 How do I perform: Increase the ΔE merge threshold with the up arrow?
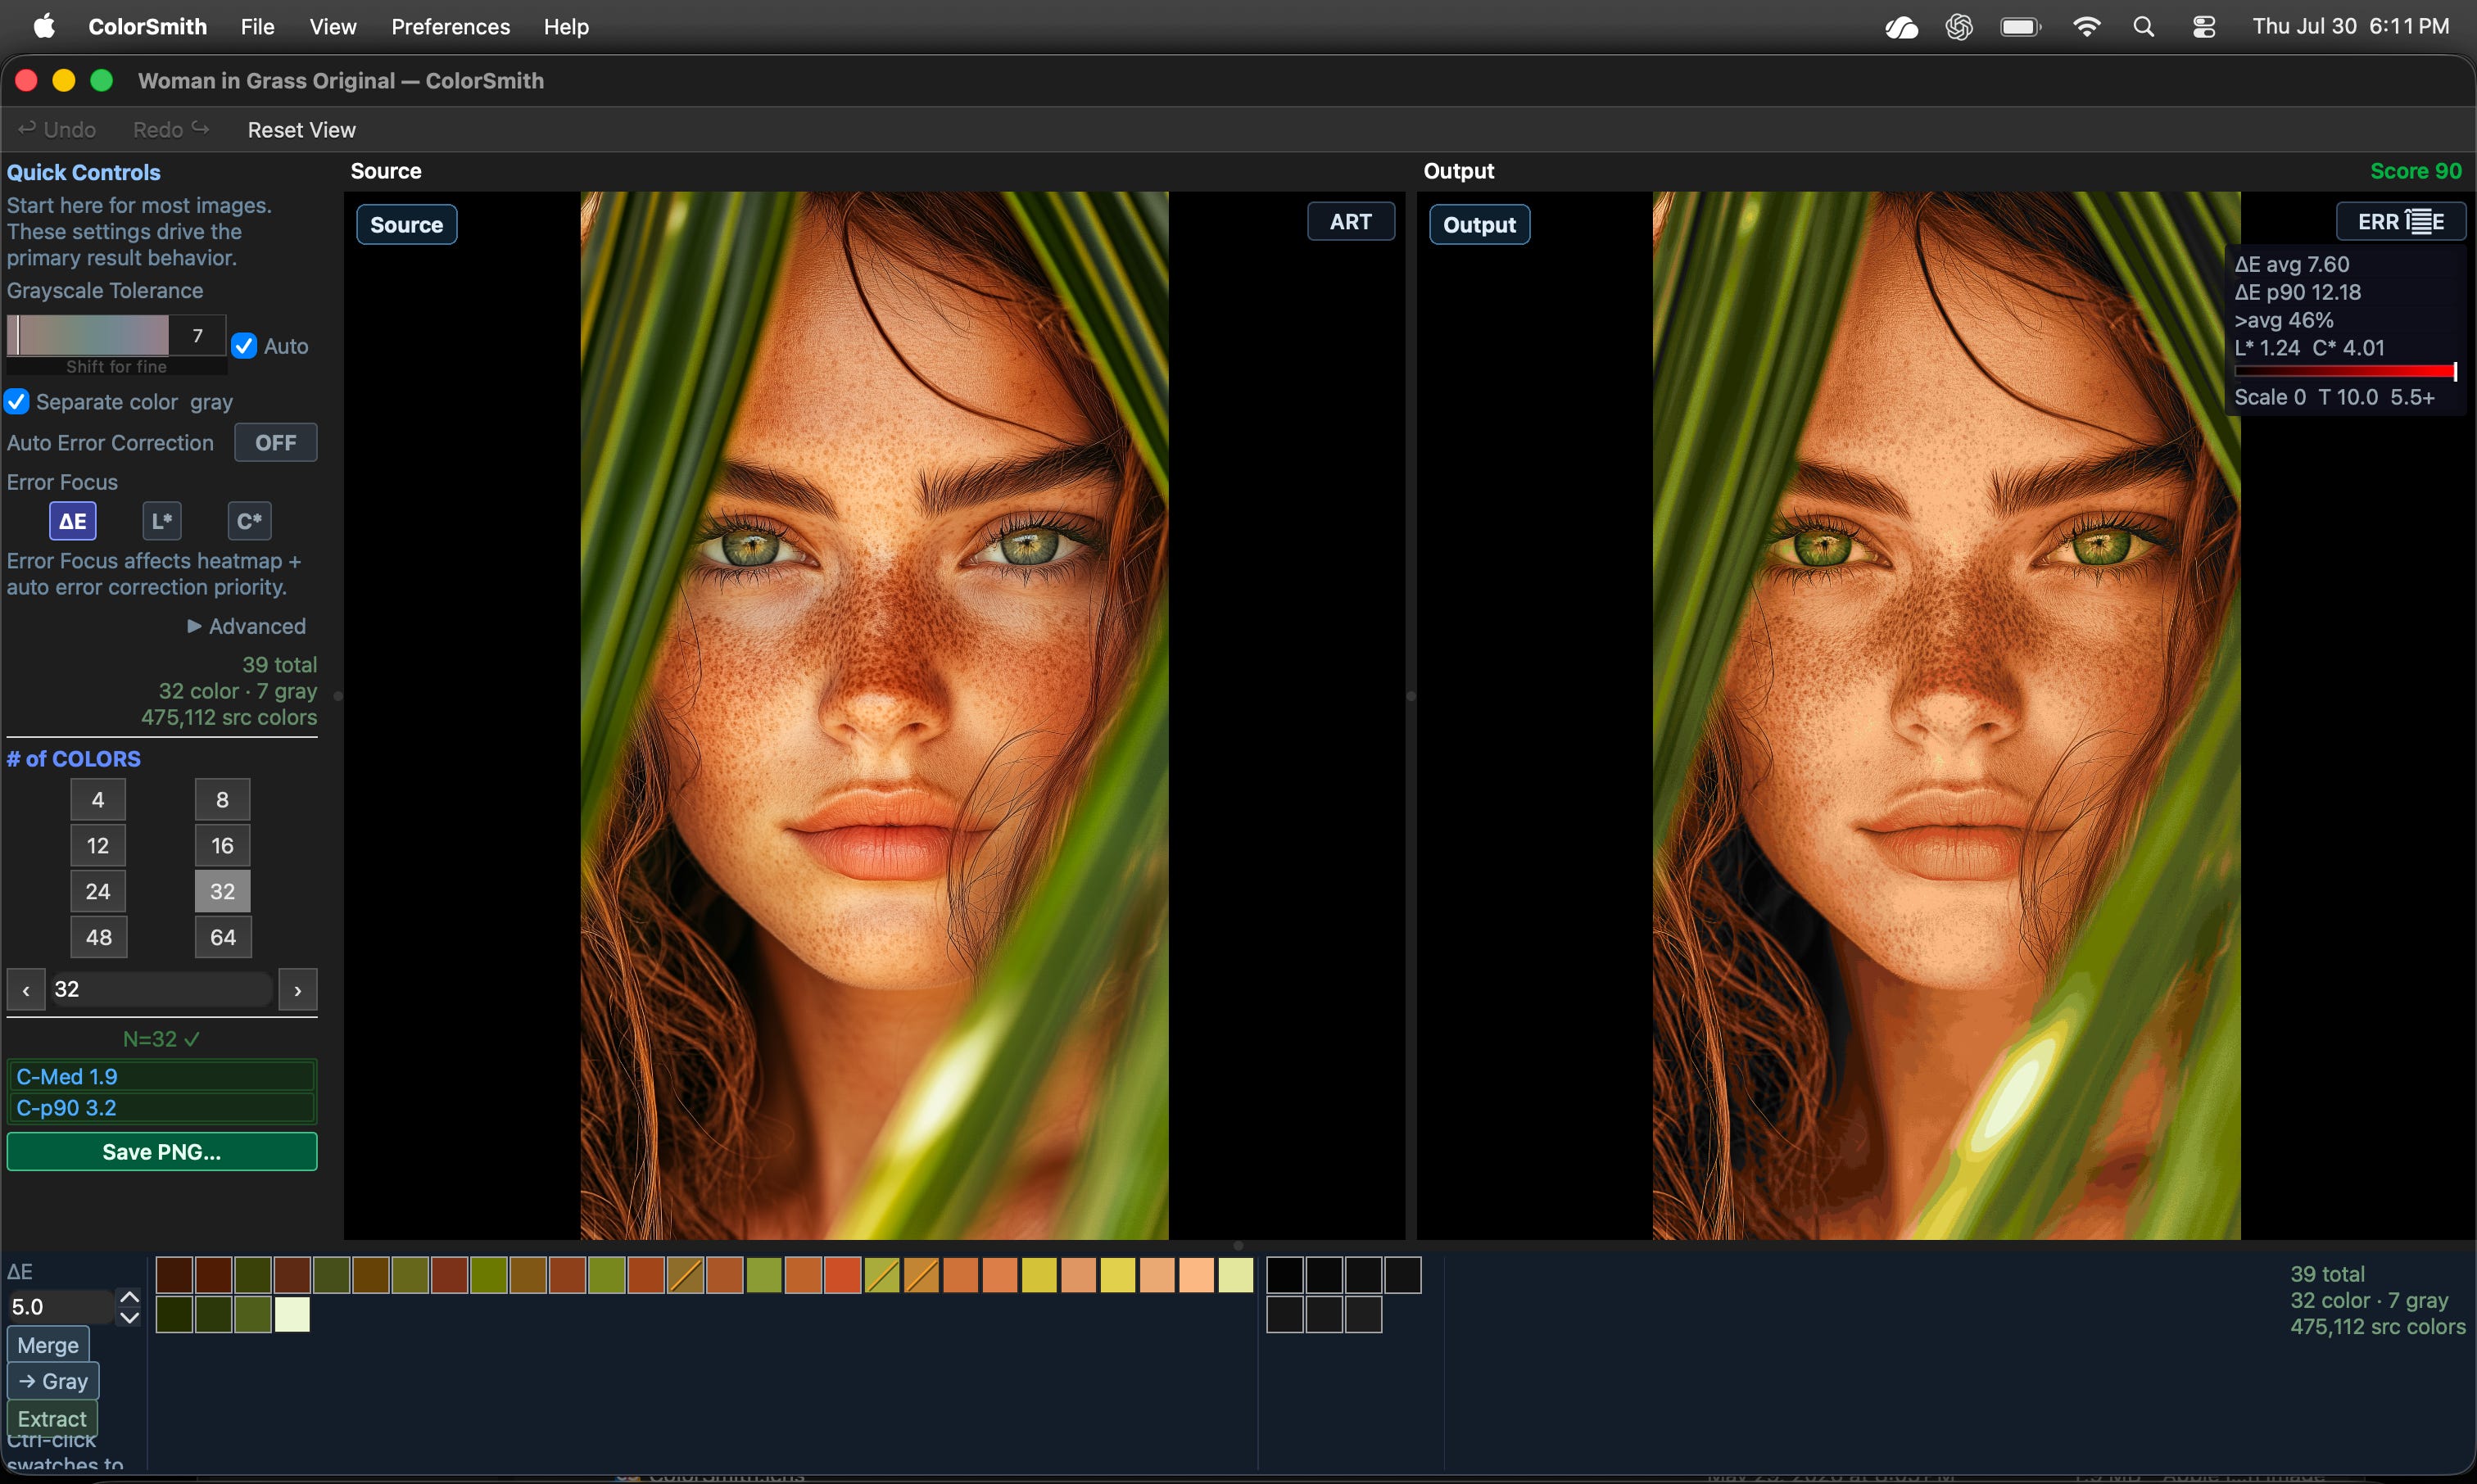[129, 1297]
